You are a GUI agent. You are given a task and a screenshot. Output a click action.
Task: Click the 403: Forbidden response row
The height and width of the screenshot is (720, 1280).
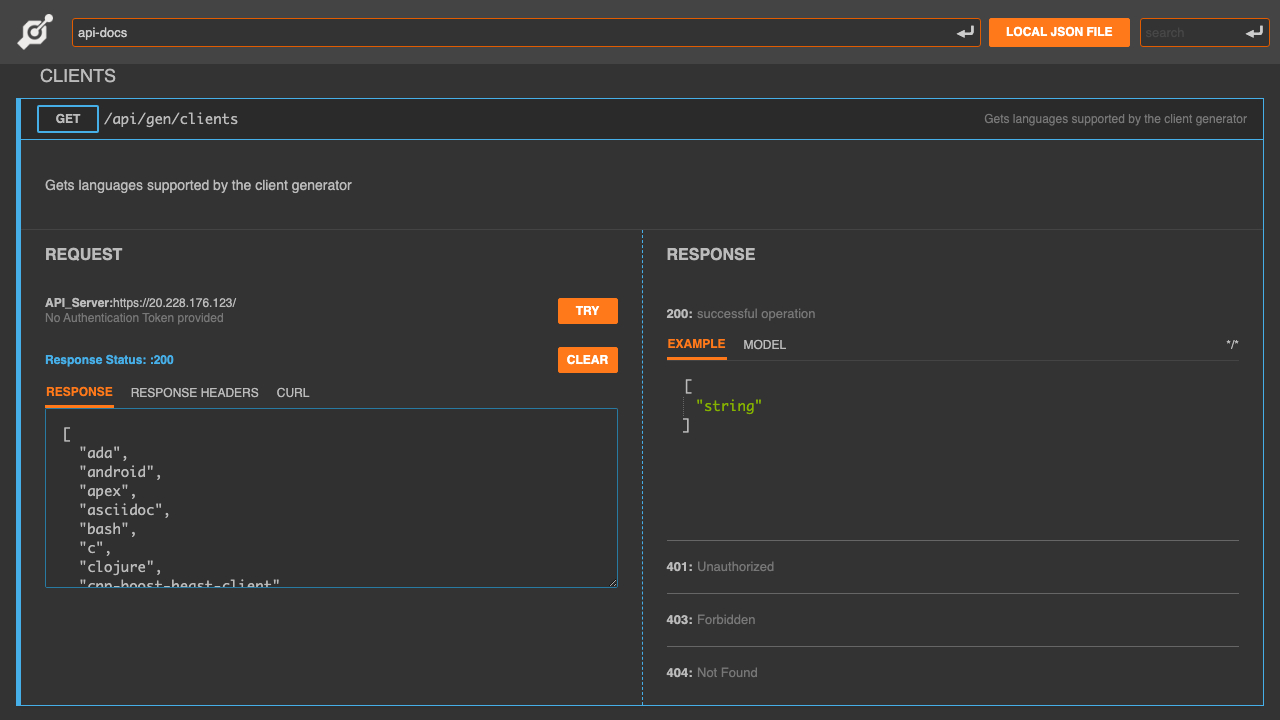point(952,620)
